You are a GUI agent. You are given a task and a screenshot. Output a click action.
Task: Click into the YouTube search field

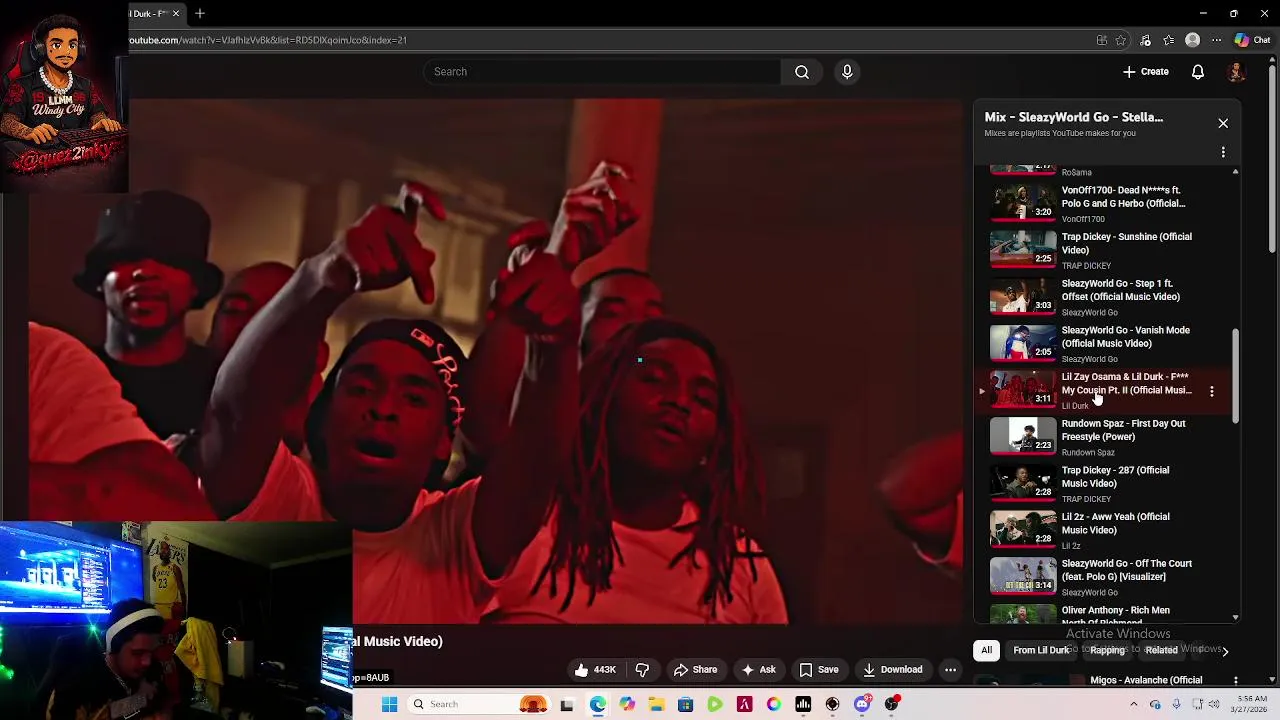click(604, 72)
